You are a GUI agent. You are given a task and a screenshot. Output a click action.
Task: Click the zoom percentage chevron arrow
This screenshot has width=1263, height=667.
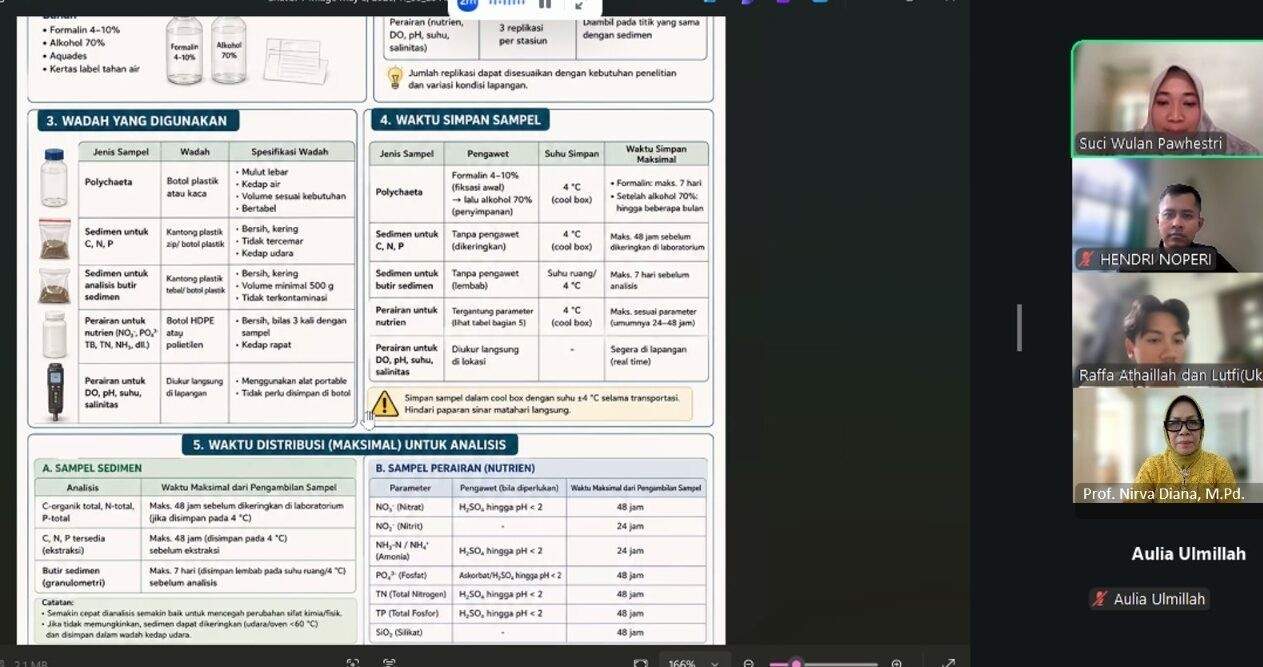coord(714,663)
